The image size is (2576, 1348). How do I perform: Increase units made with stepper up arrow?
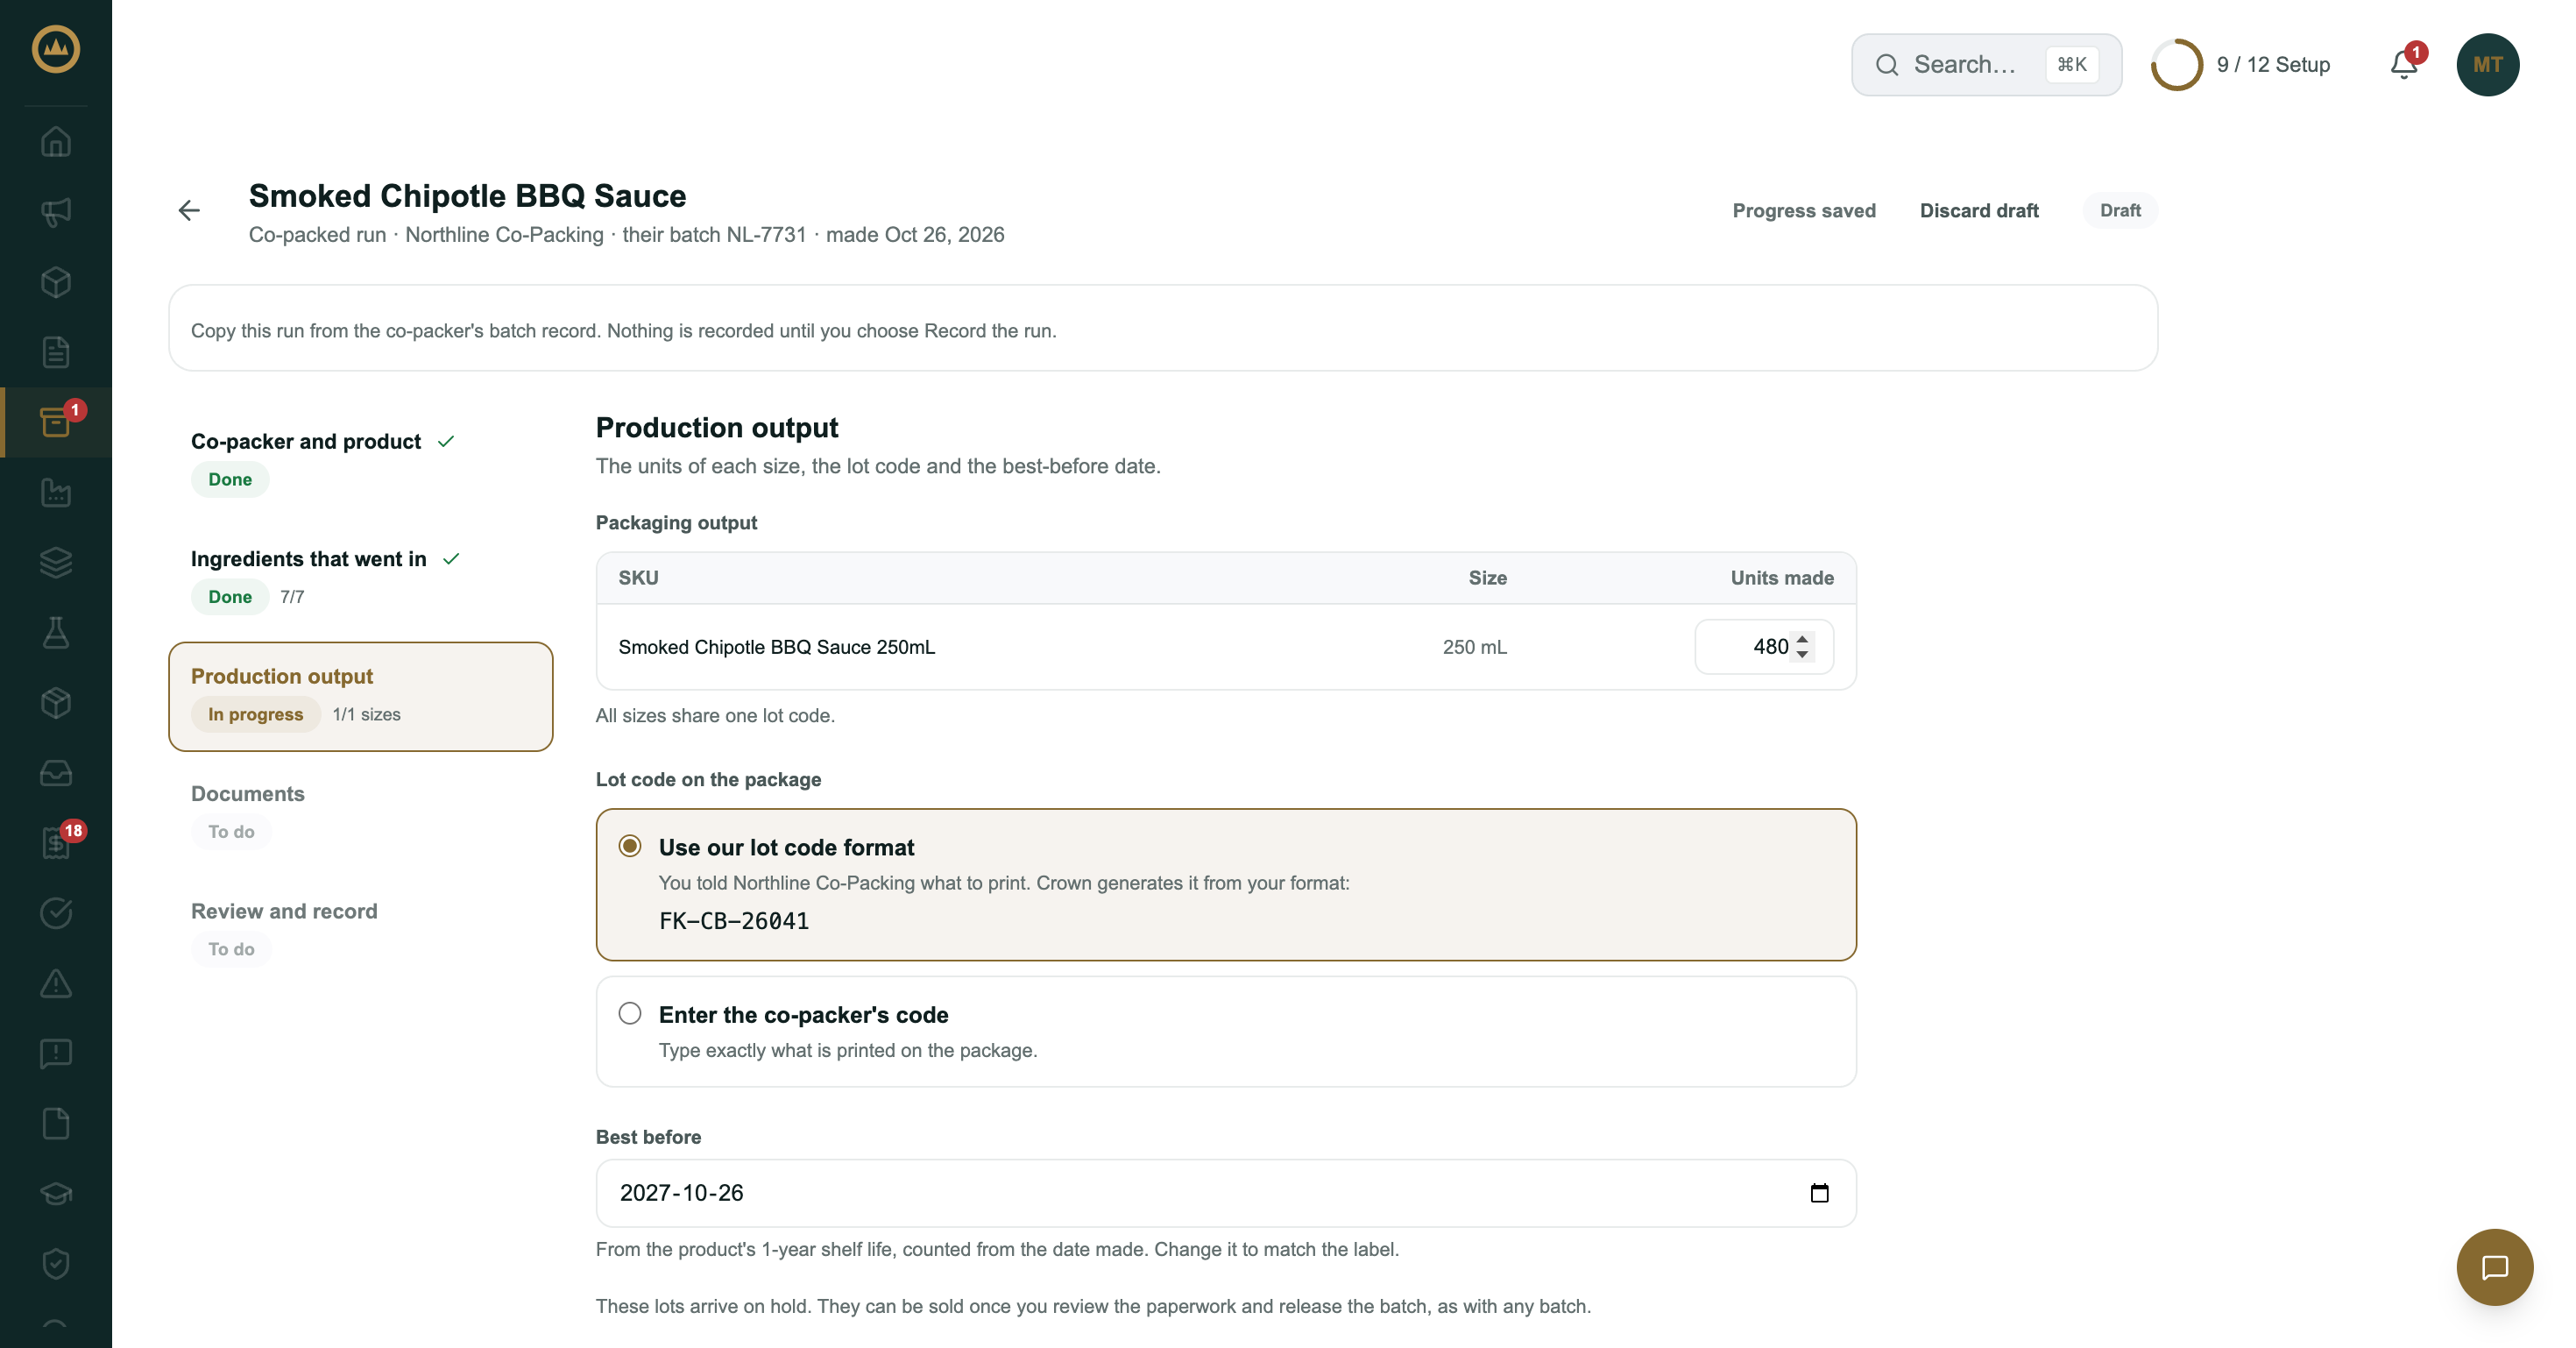coord(1802,639)
